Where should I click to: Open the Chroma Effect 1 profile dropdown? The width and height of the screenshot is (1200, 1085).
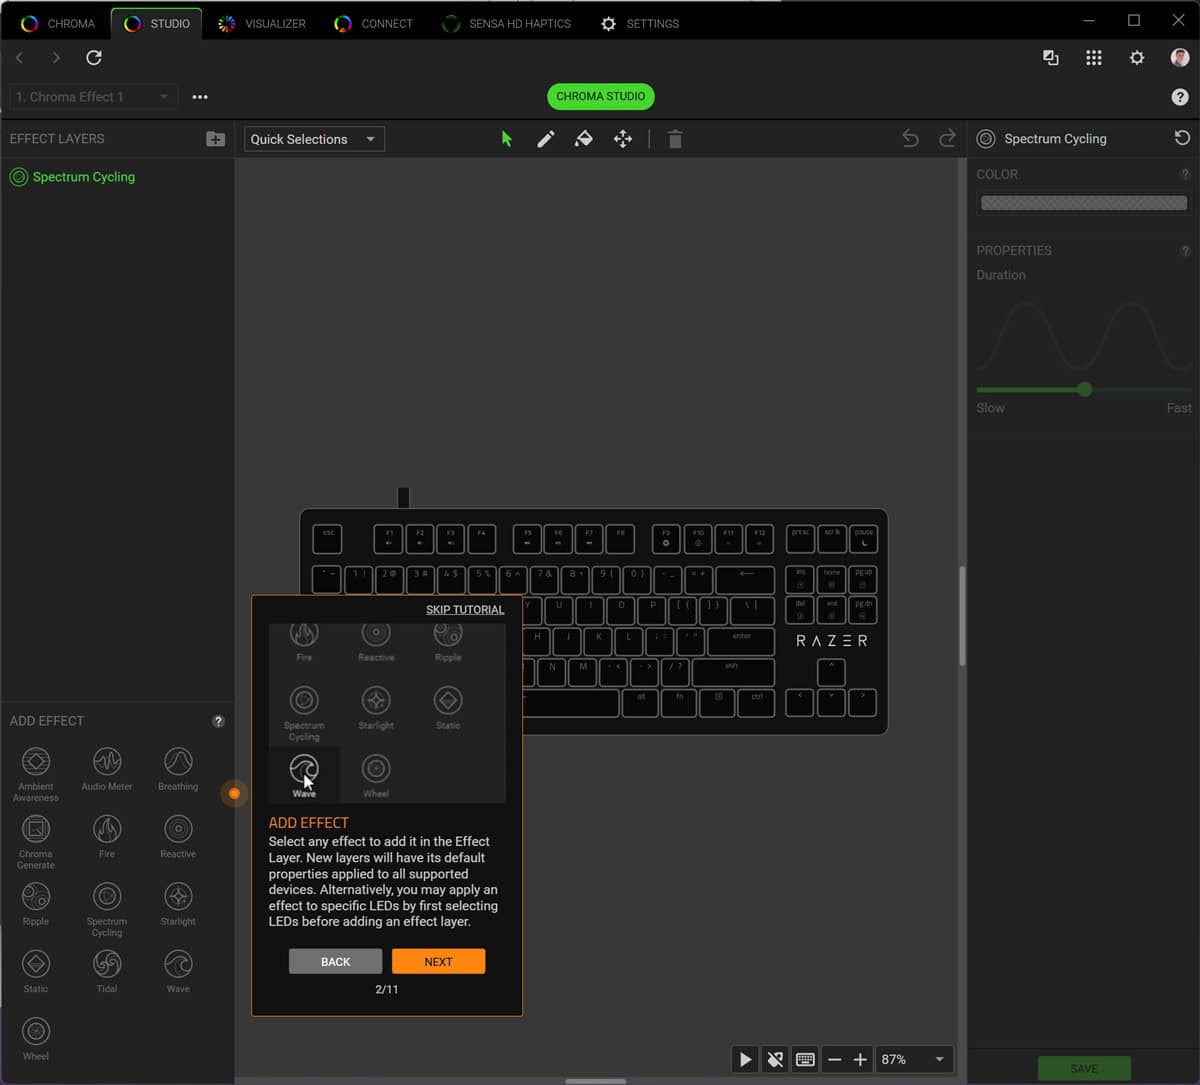click(x=93, y=97)
